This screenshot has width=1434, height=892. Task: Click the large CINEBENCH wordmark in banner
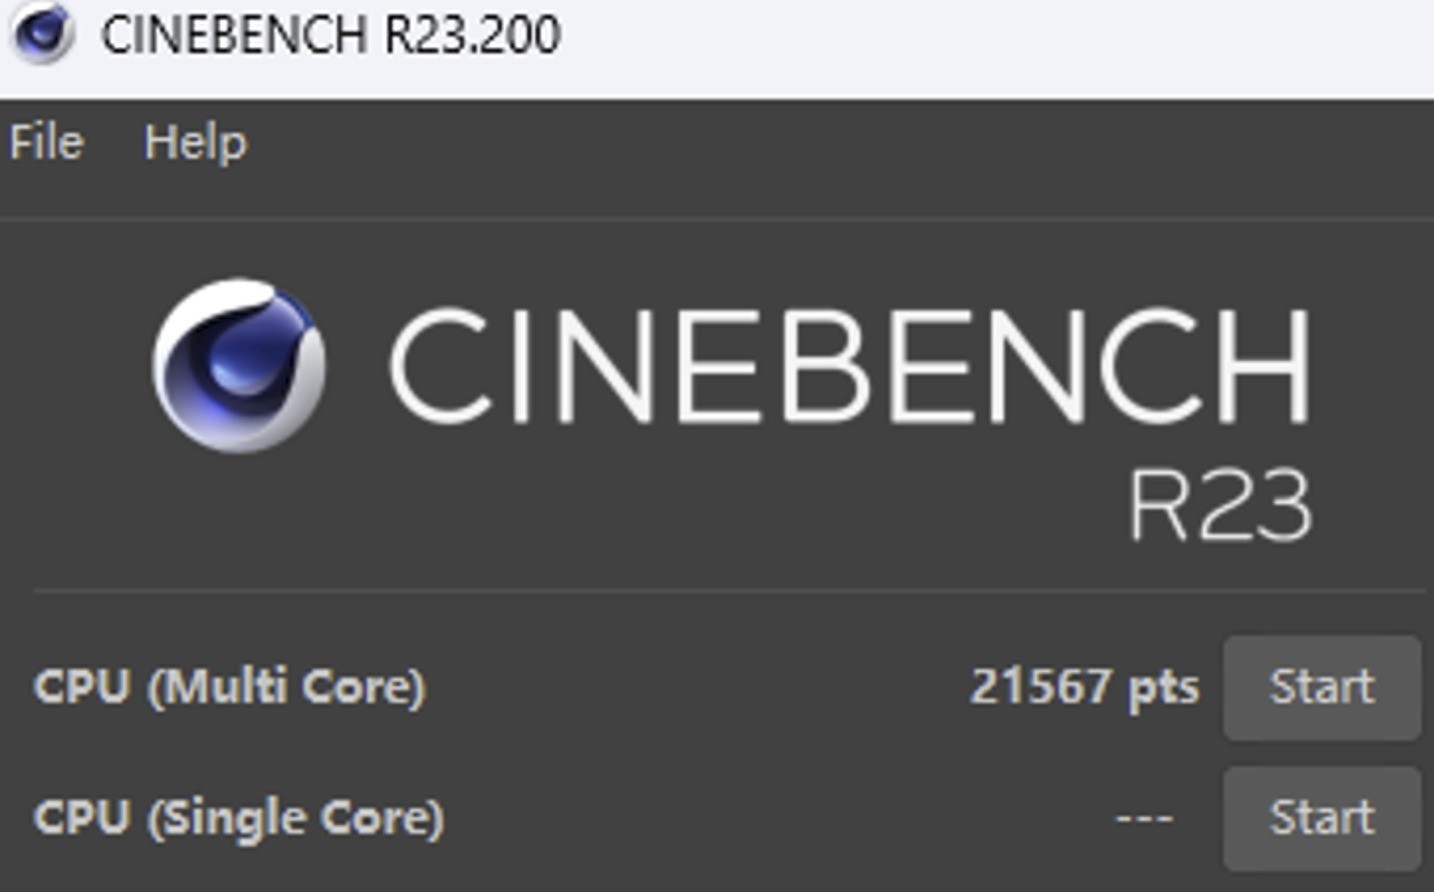click(x=849, y=365)
